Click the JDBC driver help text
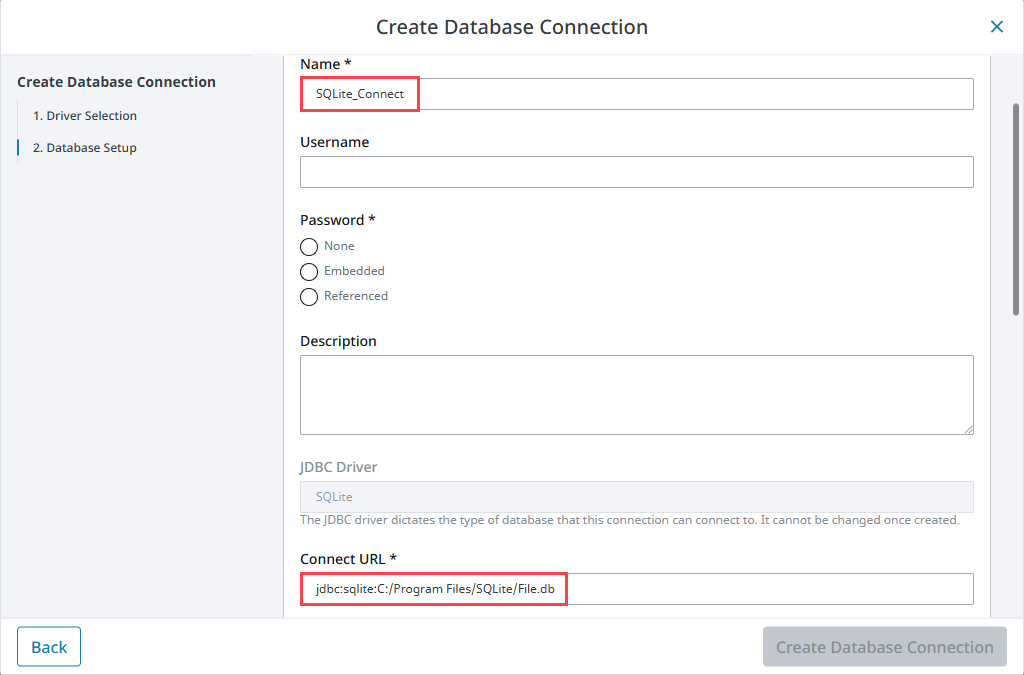This screenshot has height=675, width=1024. click(x=629, y=520)
